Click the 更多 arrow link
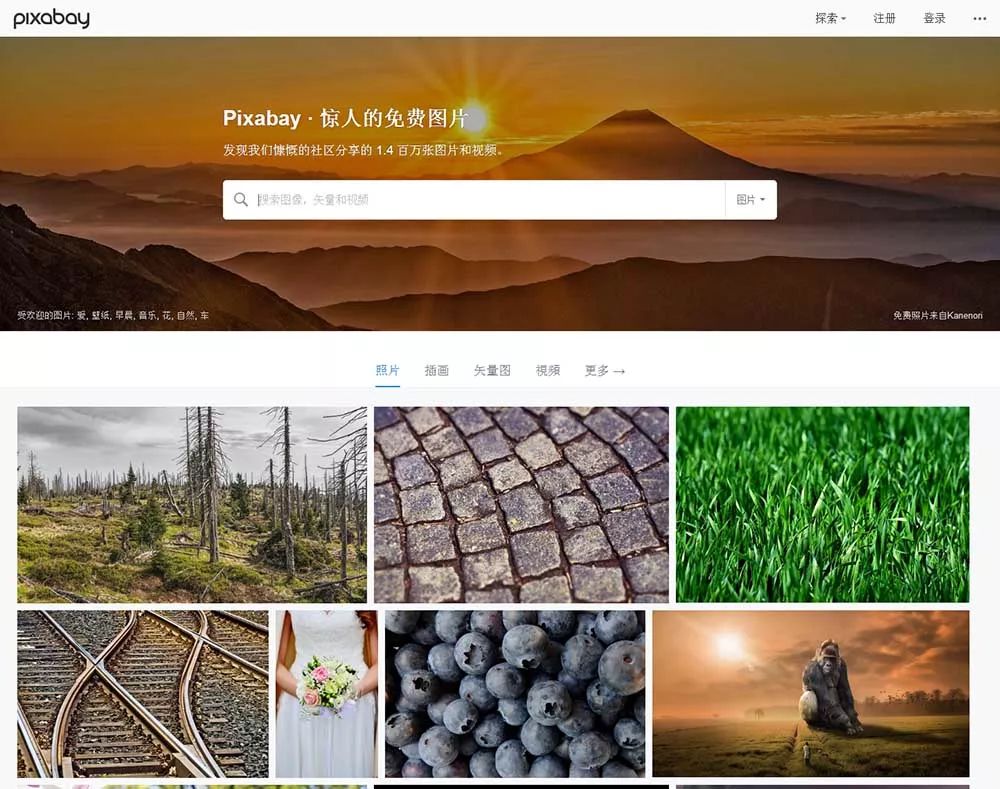Image resolution: width=1000 pixels, height=789 pixels. point(605,371)
